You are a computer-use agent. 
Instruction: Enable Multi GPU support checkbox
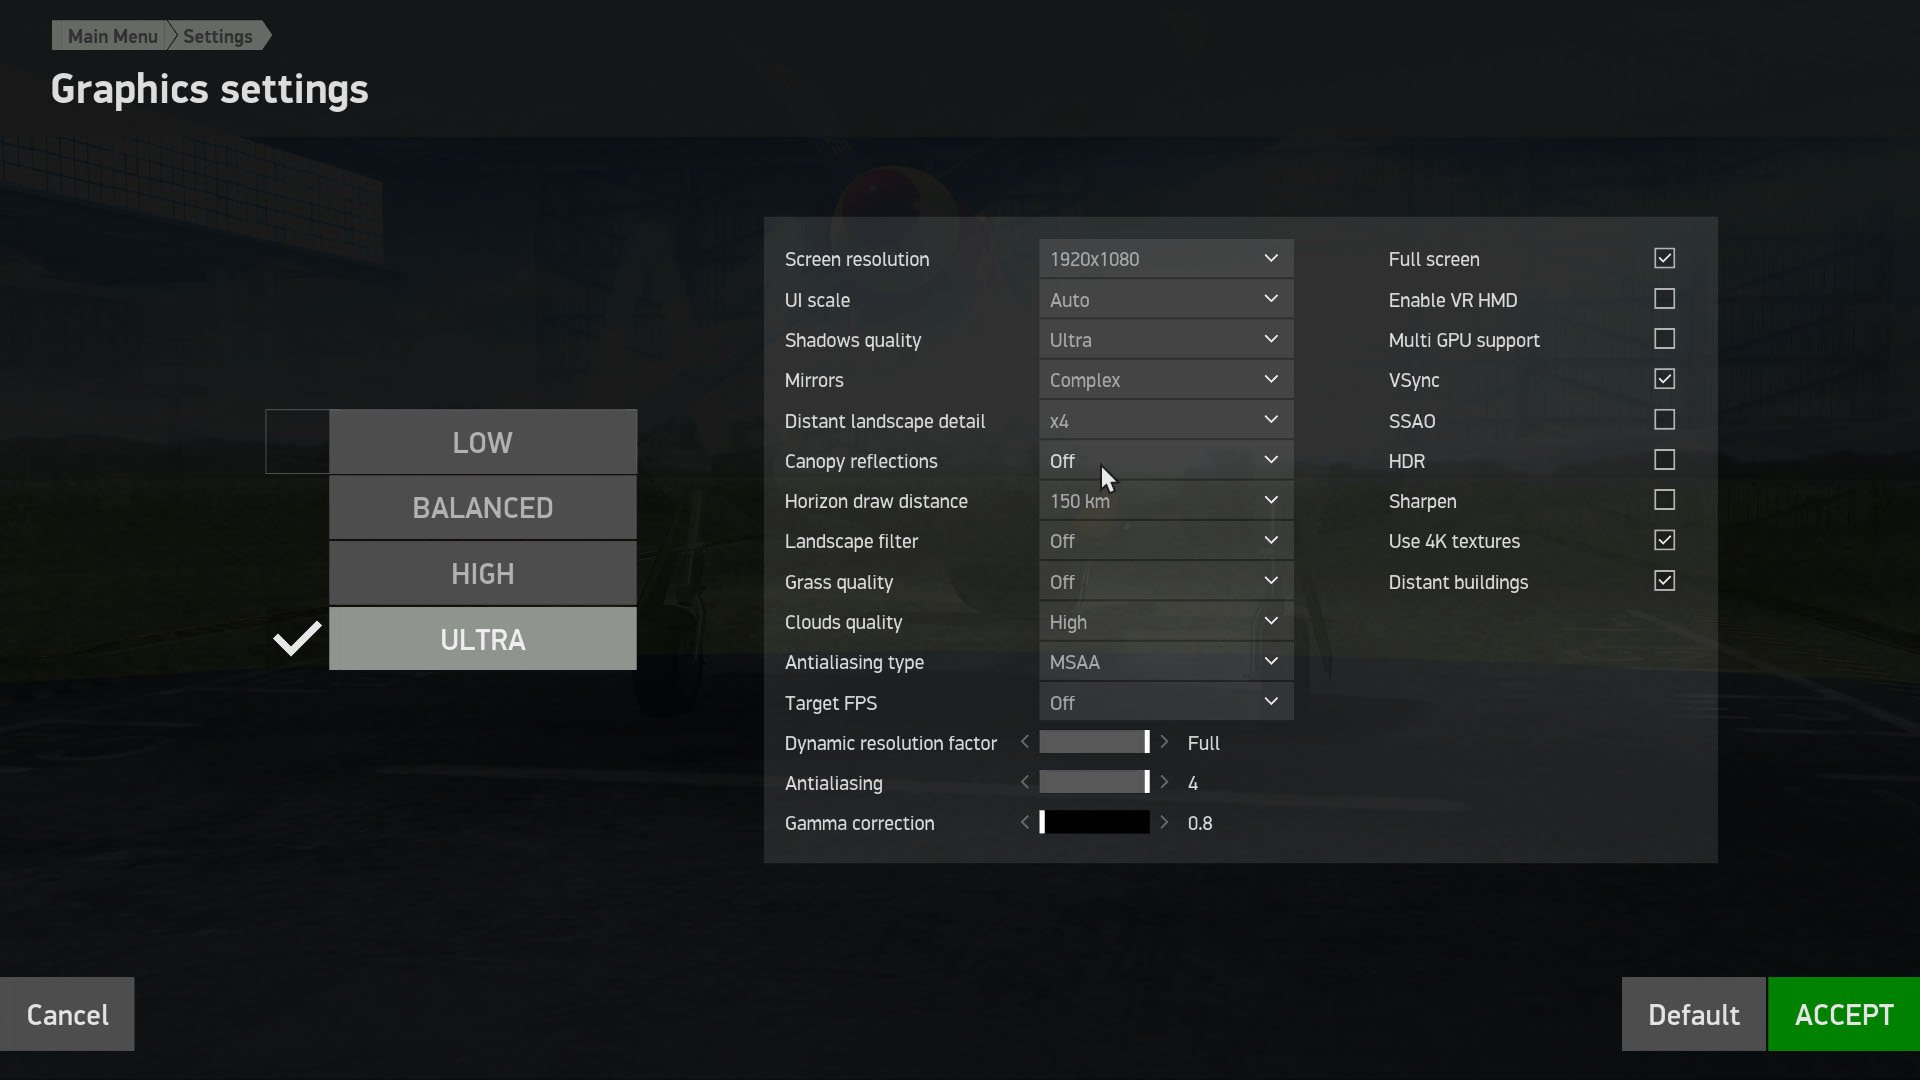coord(1664,339)
